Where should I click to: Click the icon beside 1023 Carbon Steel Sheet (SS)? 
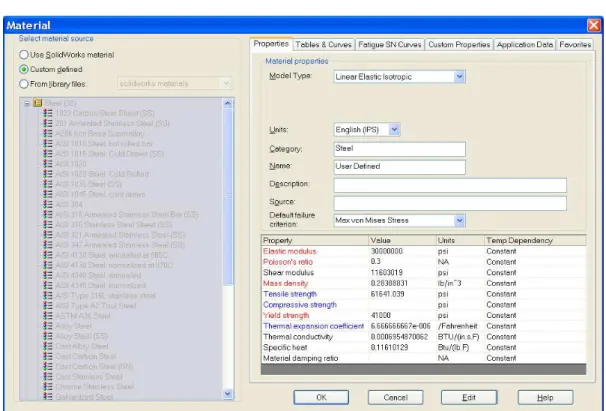48,113
